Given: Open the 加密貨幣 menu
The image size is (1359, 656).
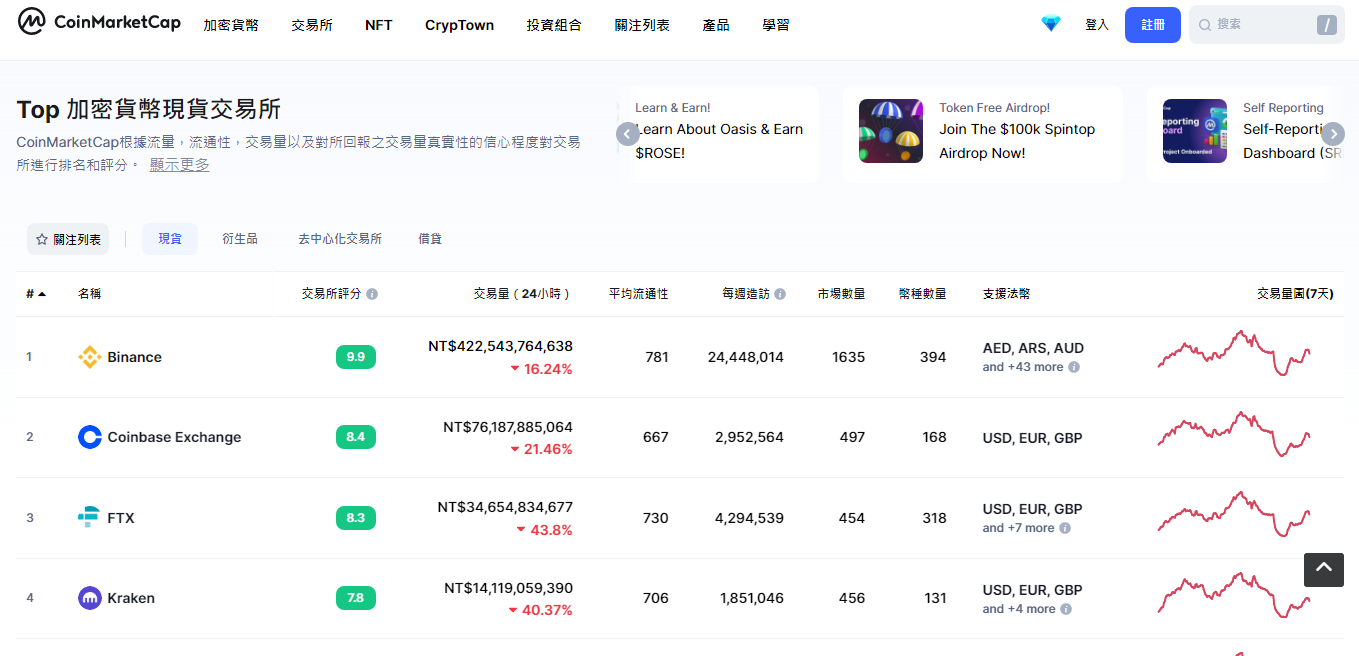Looking at the screenshot, I should [231, 25].
